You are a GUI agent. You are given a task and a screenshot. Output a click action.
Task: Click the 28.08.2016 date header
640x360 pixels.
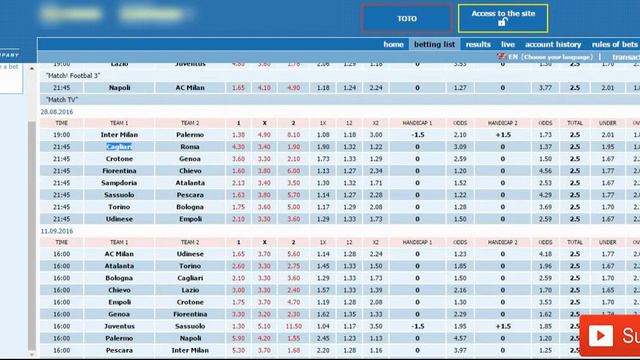pyautogui.click(x=57, y=112)
